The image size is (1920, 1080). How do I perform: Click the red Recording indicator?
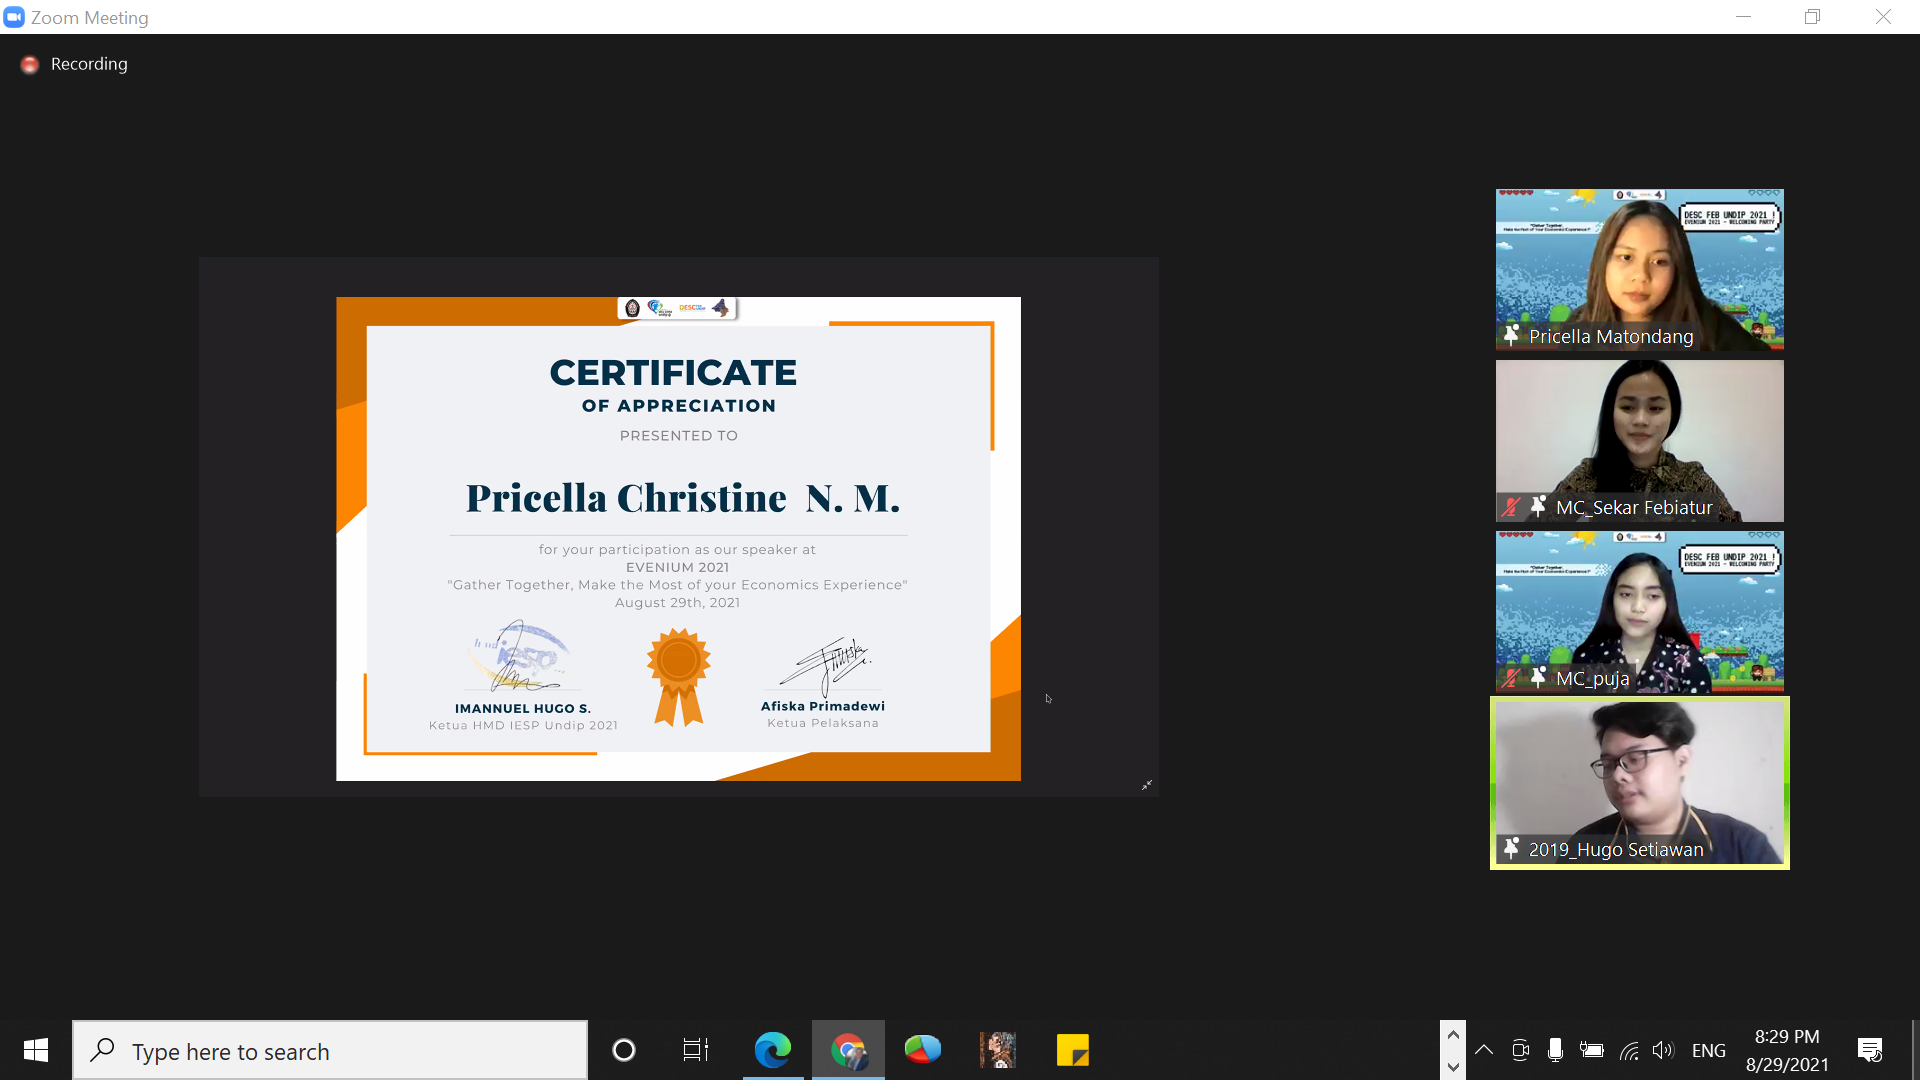(x=30, y=64)
